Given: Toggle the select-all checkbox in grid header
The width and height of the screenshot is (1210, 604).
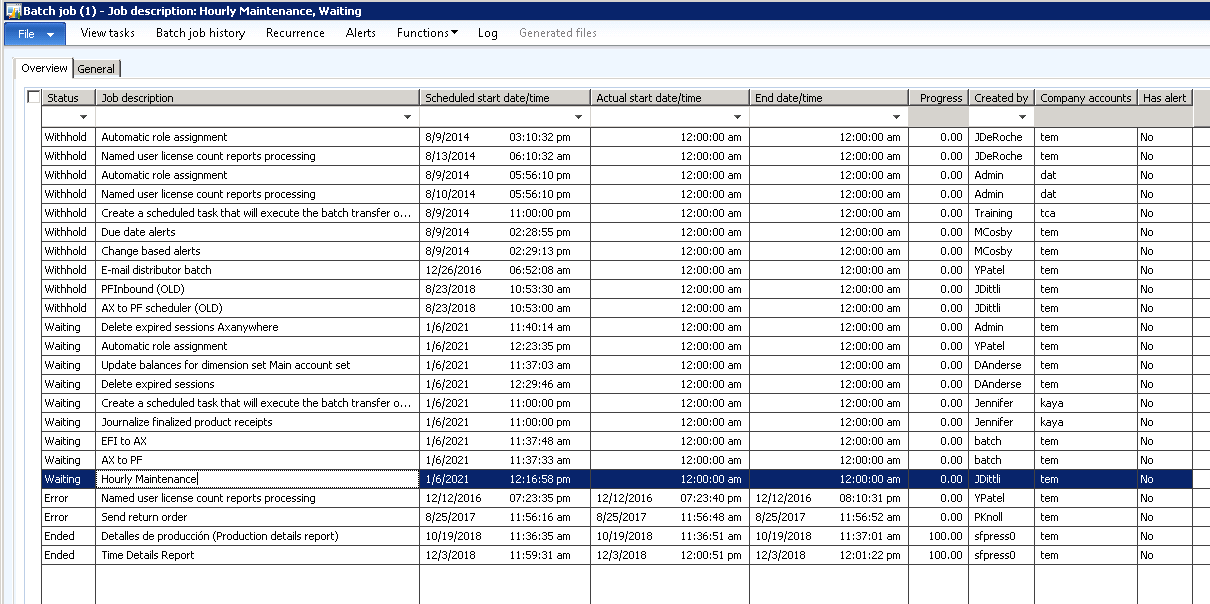Looking at the screenshot, I should coord(34,97).
